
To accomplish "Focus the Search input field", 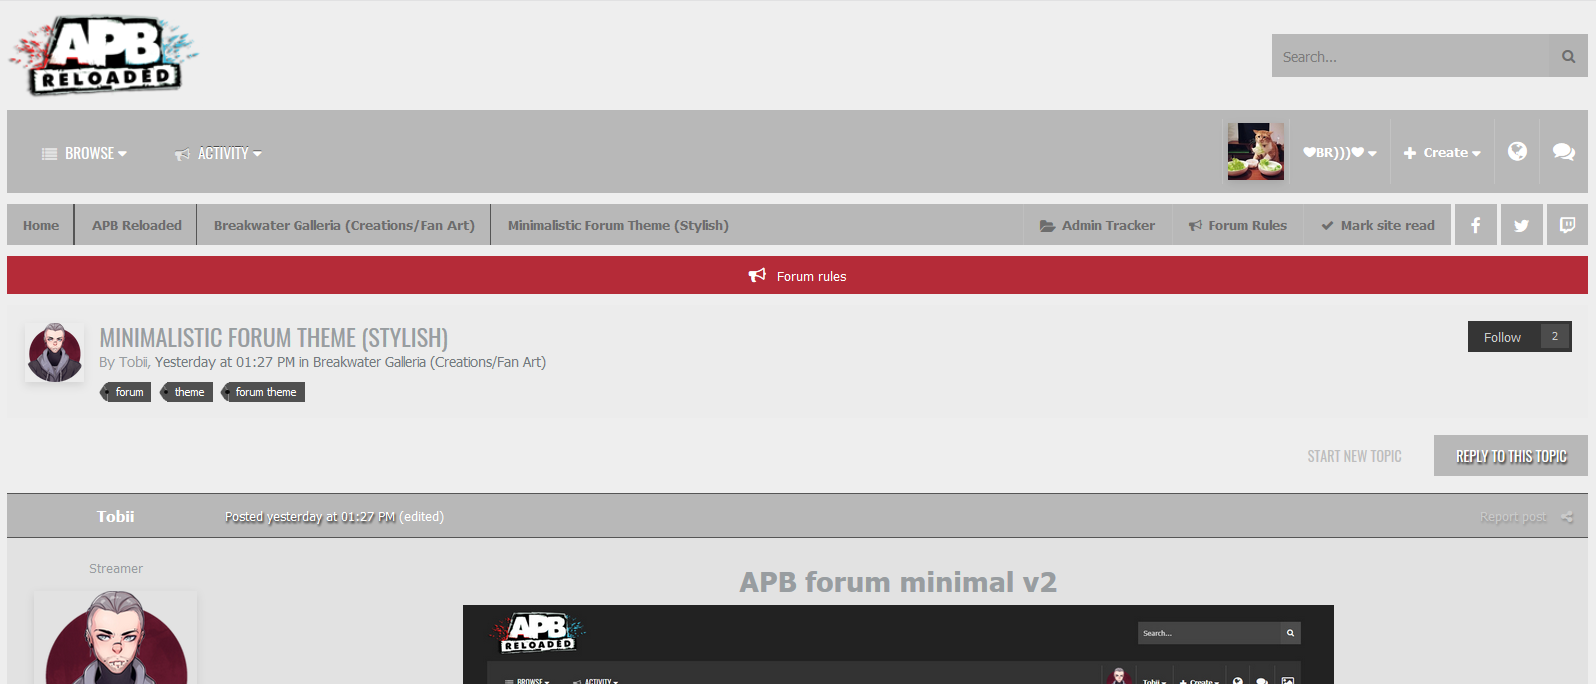I will click(x=1410, y=56).
